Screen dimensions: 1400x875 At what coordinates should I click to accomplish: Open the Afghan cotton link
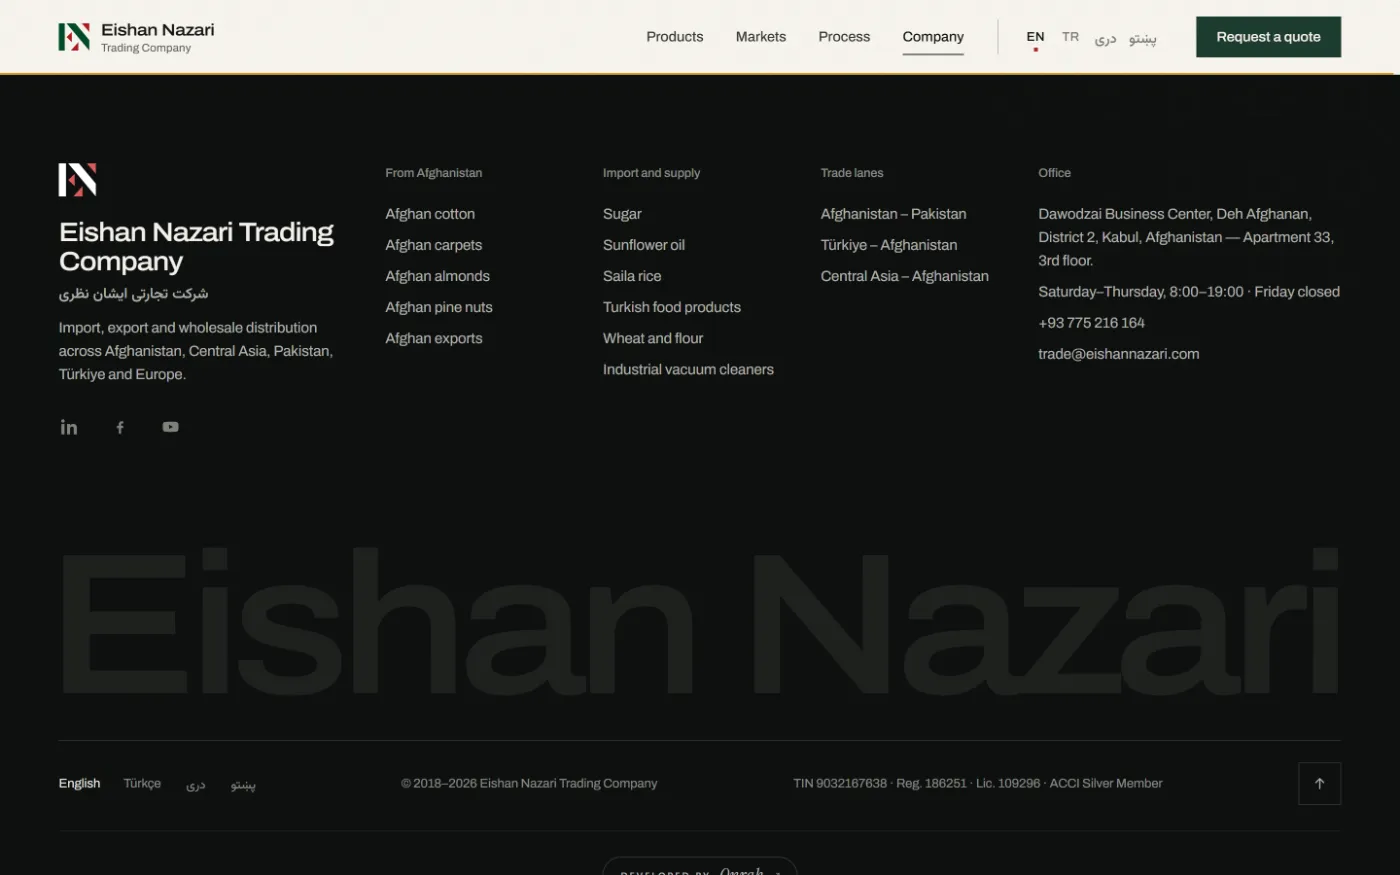click(430, 214)
